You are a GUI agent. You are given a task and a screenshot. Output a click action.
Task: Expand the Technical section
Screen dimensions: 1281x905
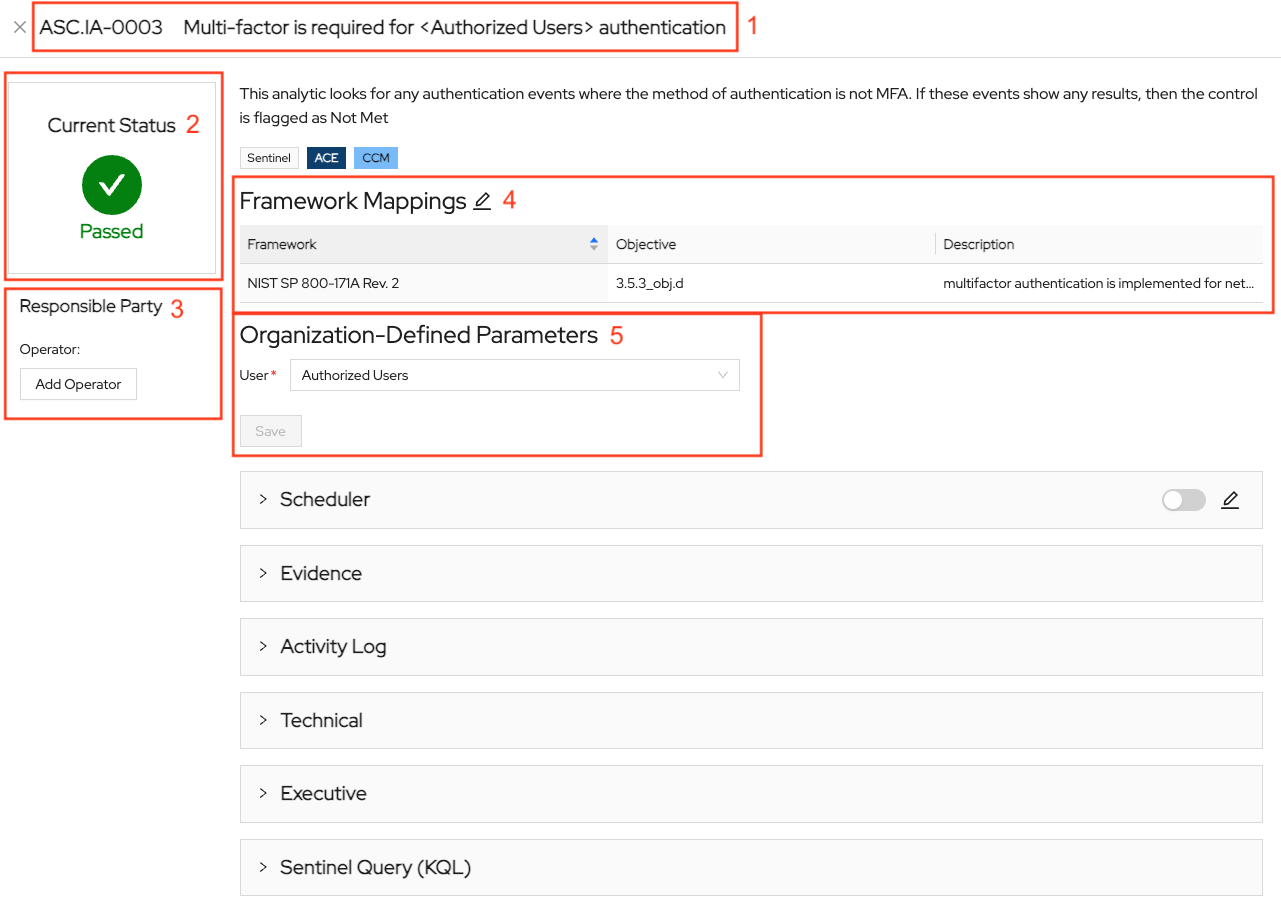pos(751,720)
